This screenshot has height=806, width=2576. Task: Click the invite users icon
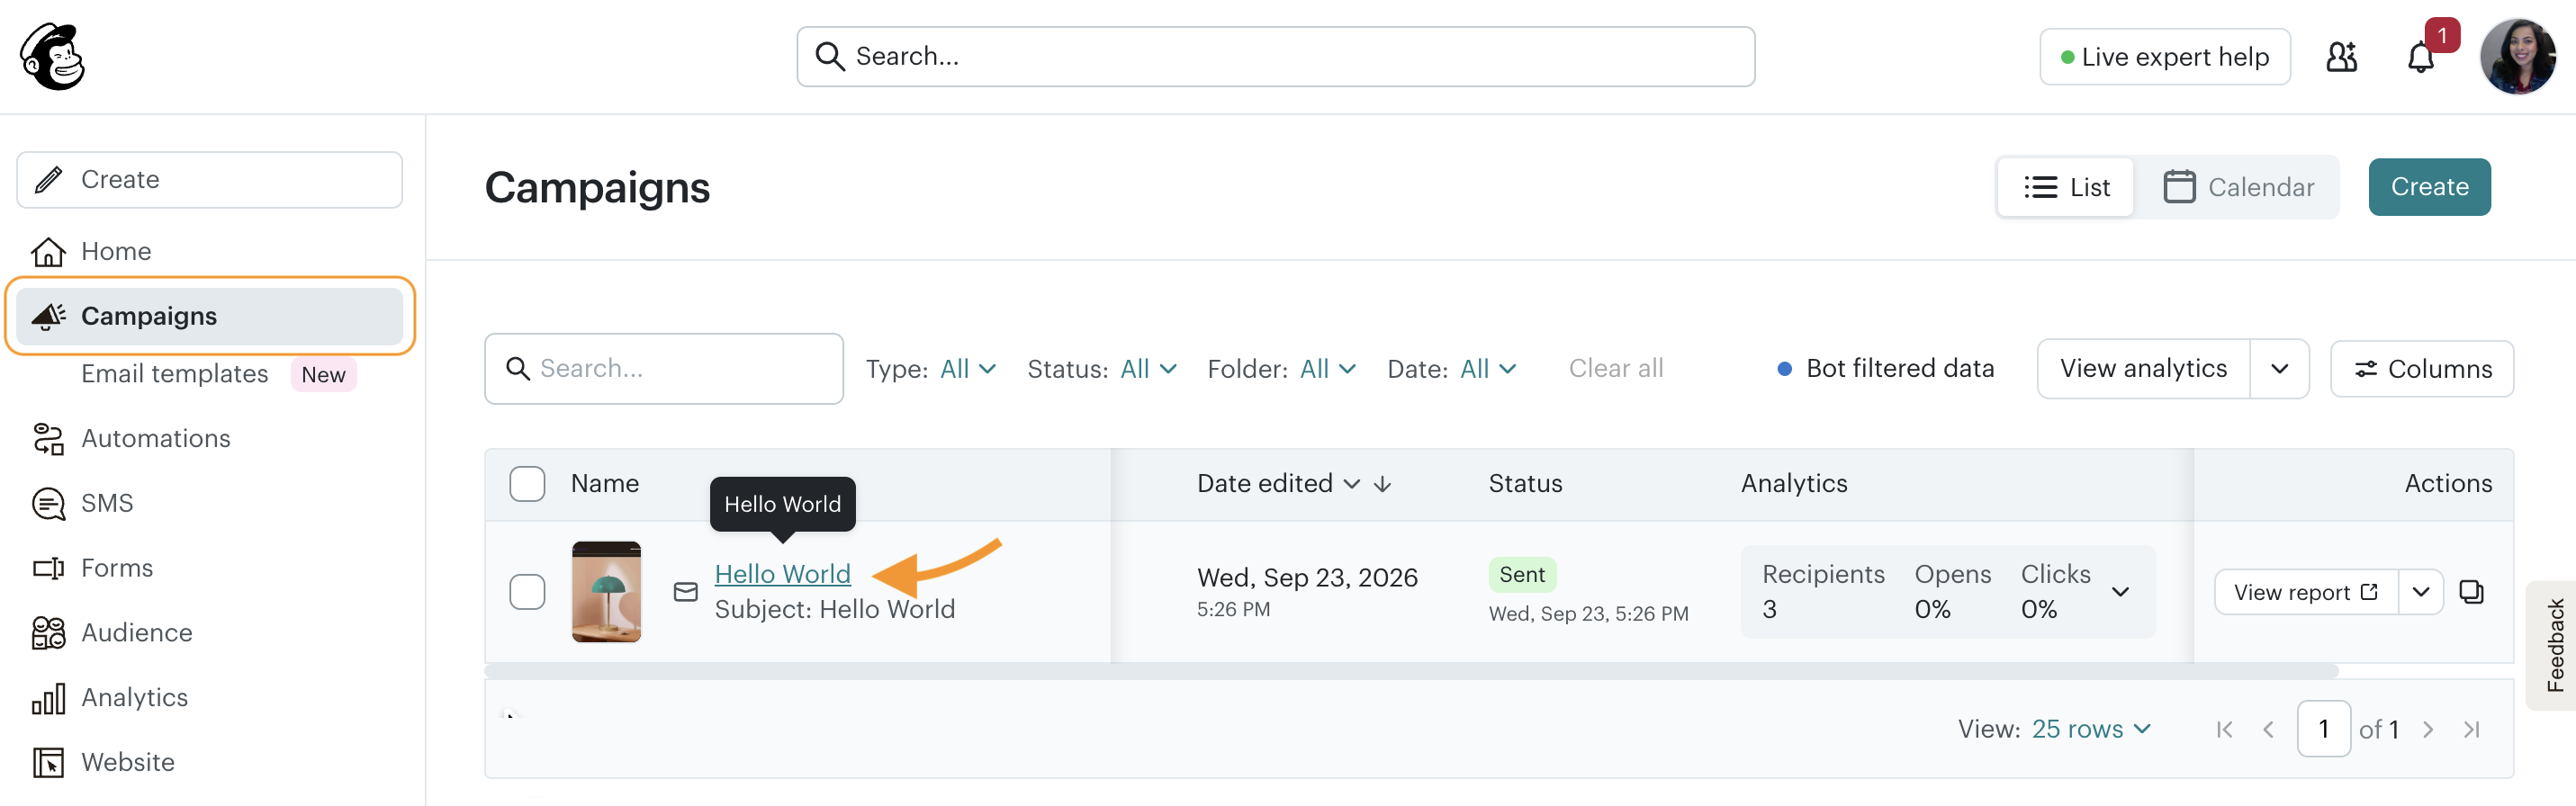click(2341, 57)
